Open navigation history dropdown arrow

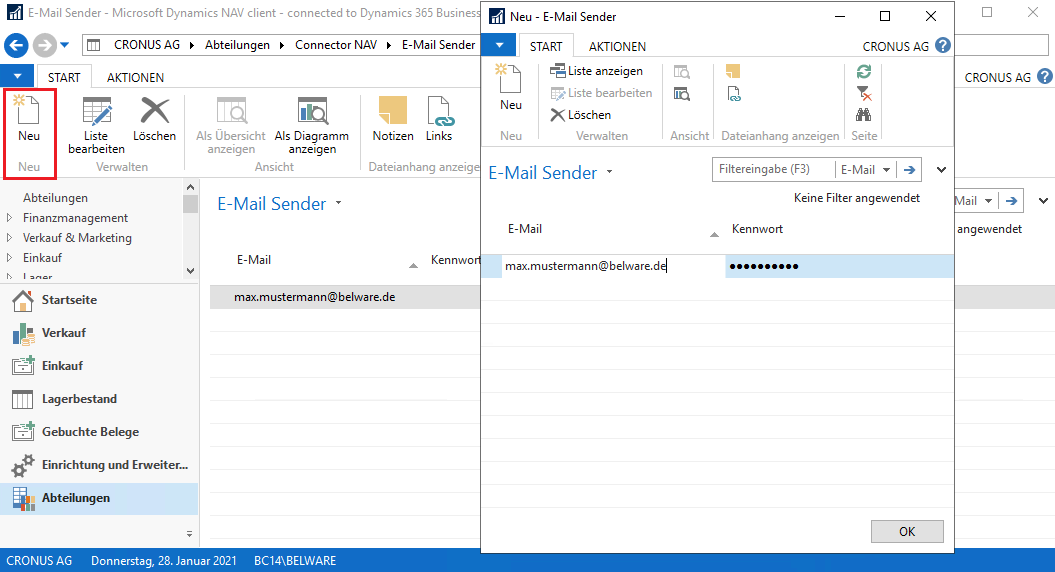65,45
